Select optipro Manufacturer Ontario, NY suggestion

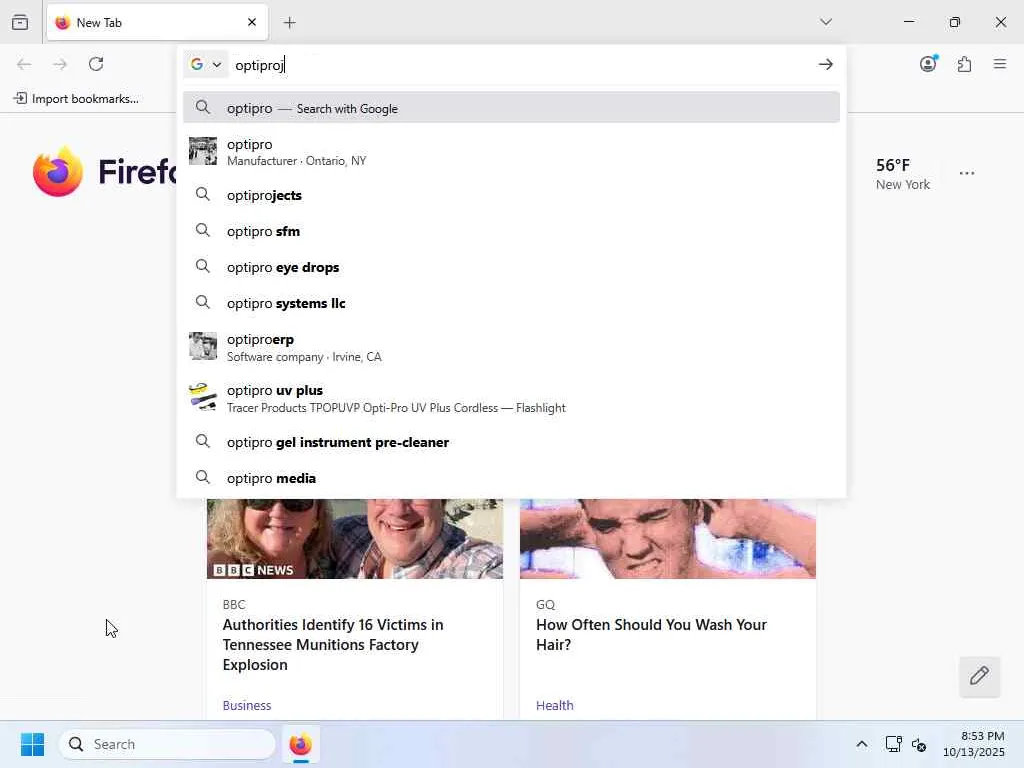[x=511, y=152]
